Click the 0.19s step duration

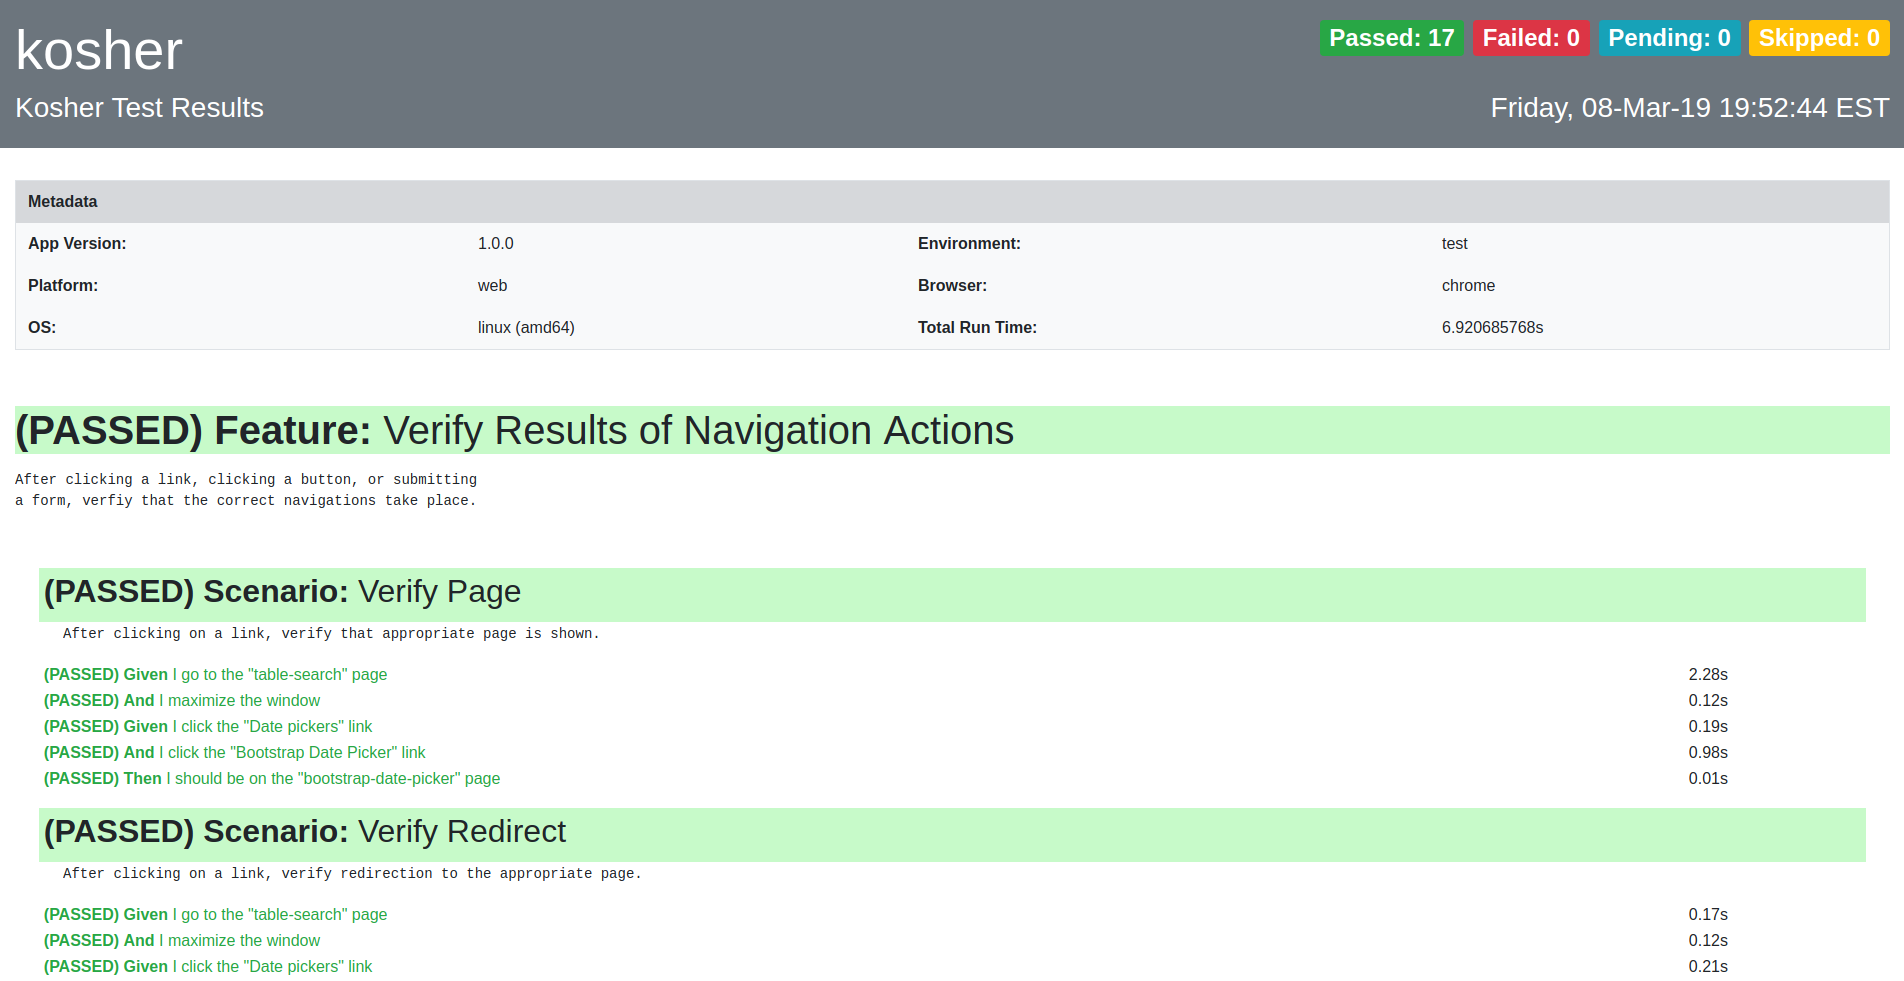1708,727
